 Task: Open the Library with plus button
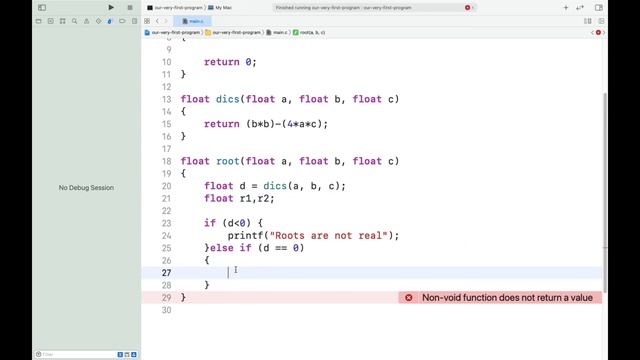tap(566, 7)
